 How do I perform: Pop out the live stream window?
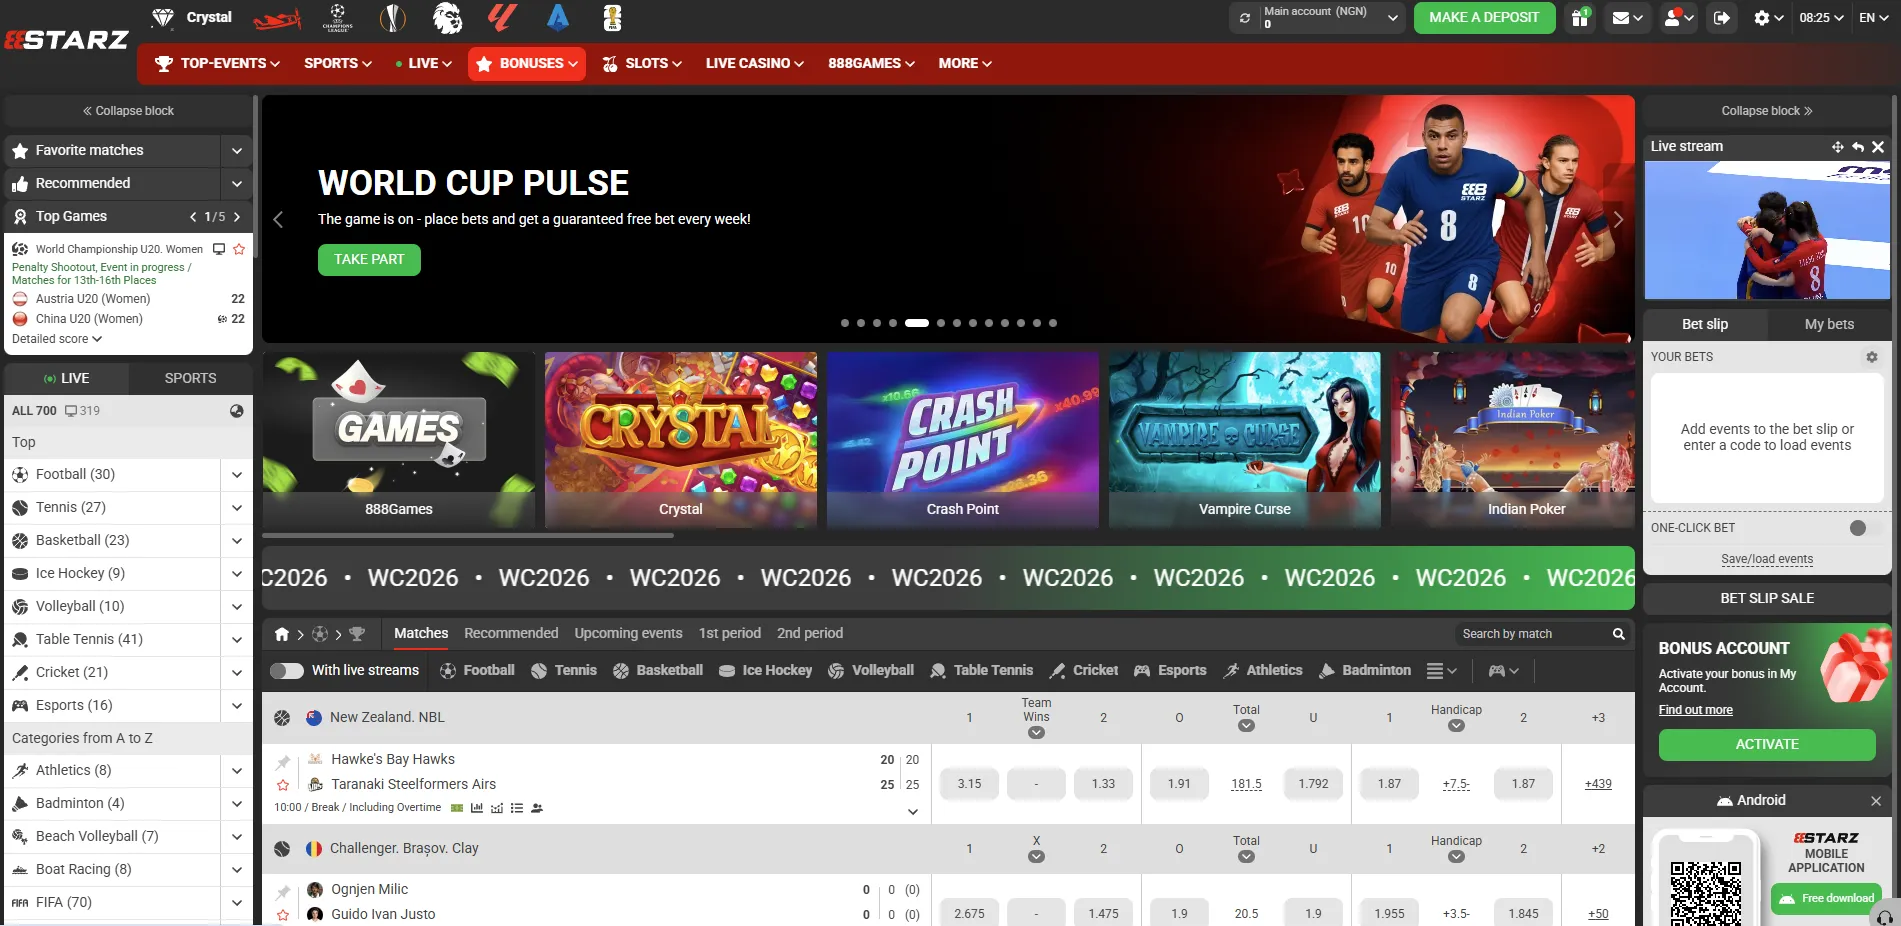[x=1837, y=147]
